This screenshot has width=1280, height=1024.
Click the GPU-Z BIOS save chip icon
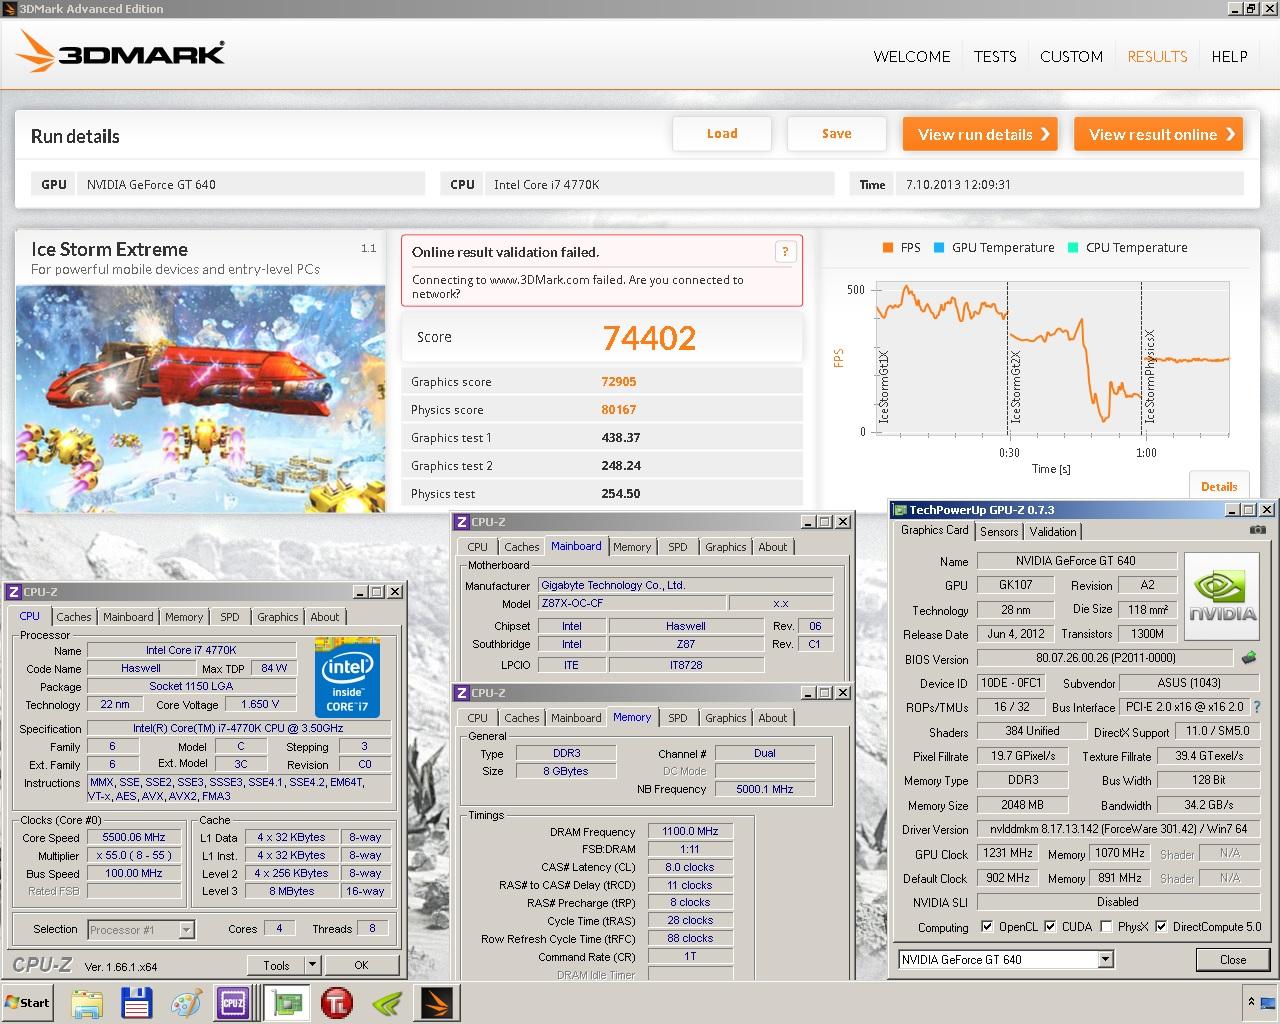(x=1249, y=658)
